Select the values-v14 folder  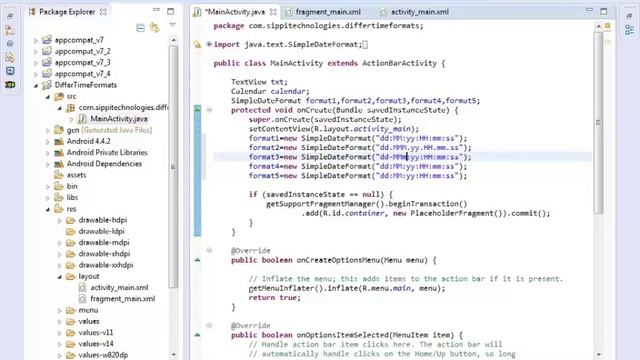(96, 344)
